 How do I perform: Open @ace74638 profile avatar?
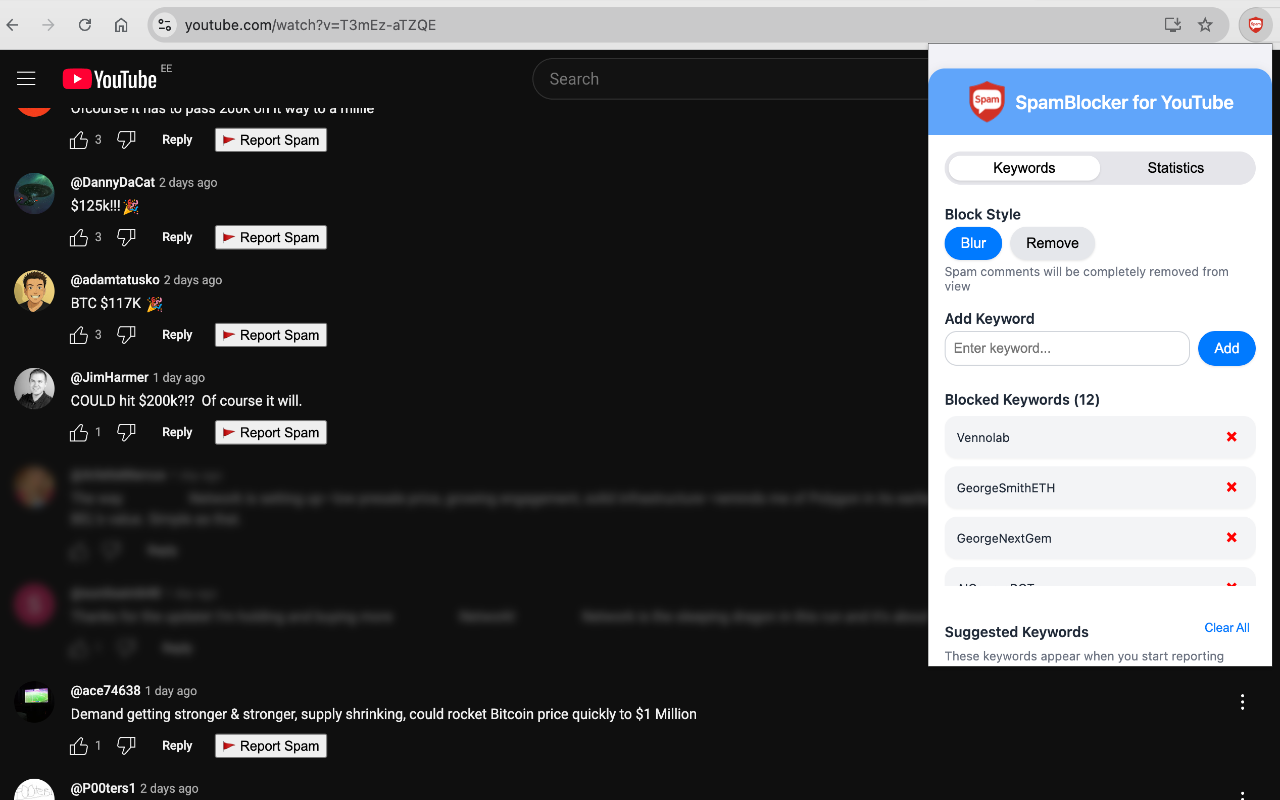[34, 702]
